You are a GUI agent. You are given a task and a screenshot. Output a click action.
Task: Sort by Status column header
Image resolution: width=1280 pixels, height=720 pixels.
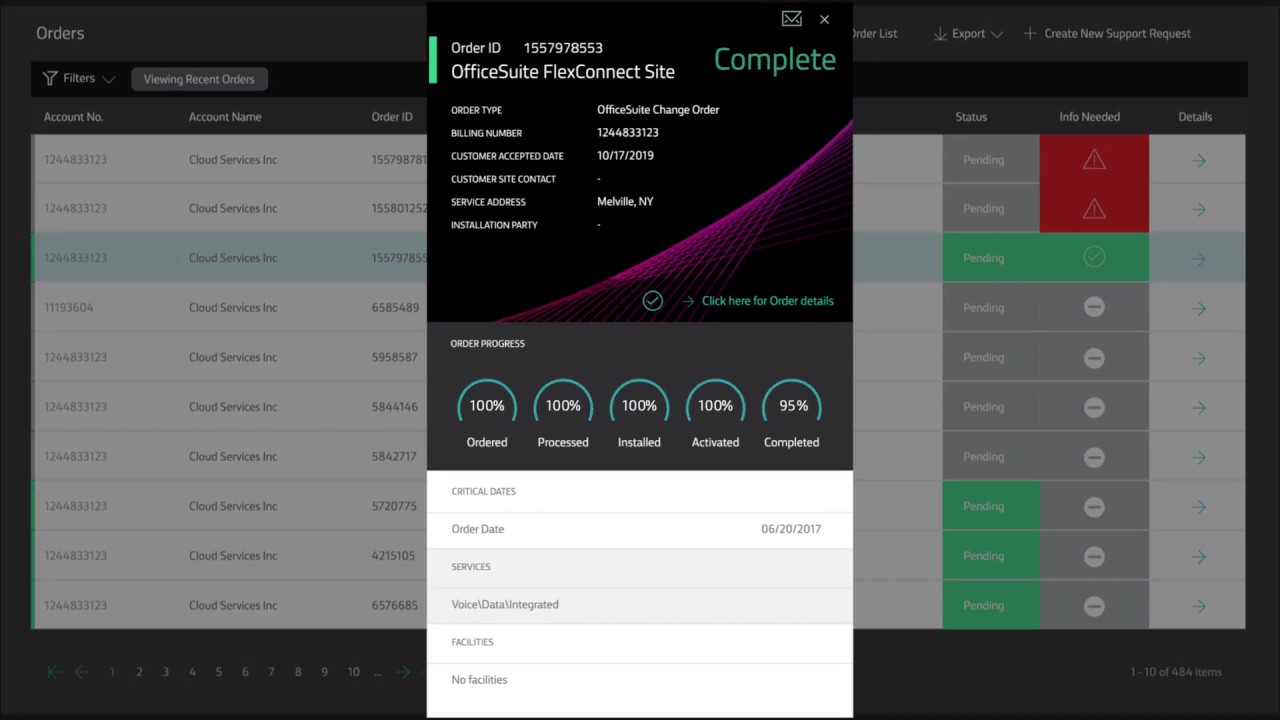[971, 117]
